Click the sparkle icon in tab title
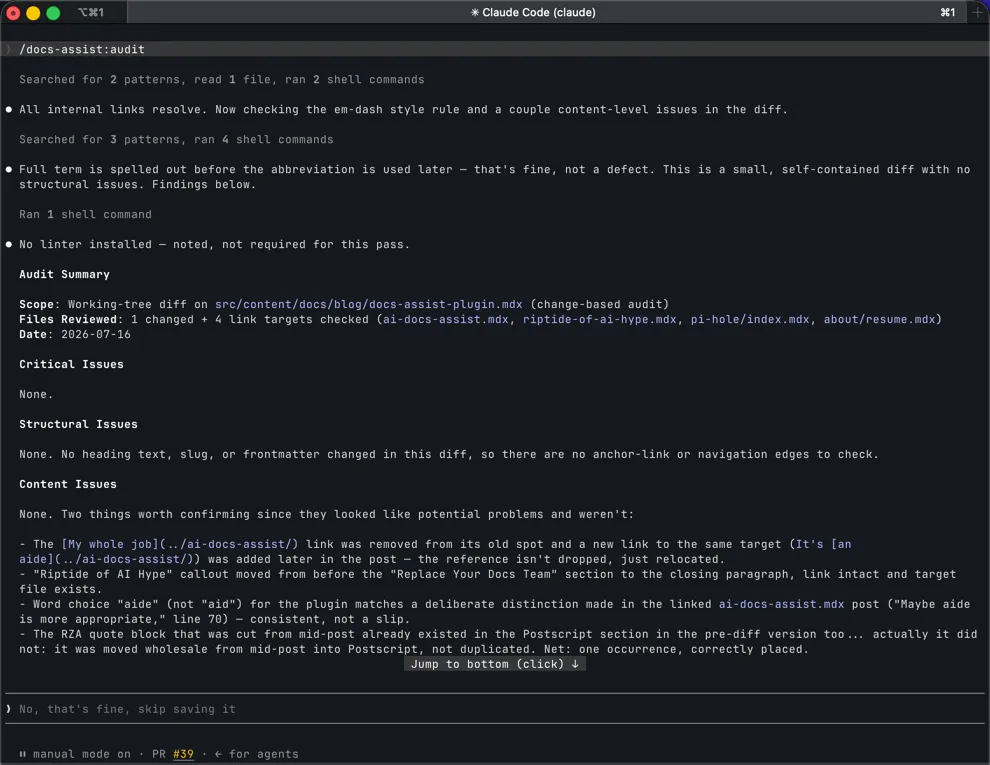This screenshot has width=990, height=765. click(x=475, y=12)
